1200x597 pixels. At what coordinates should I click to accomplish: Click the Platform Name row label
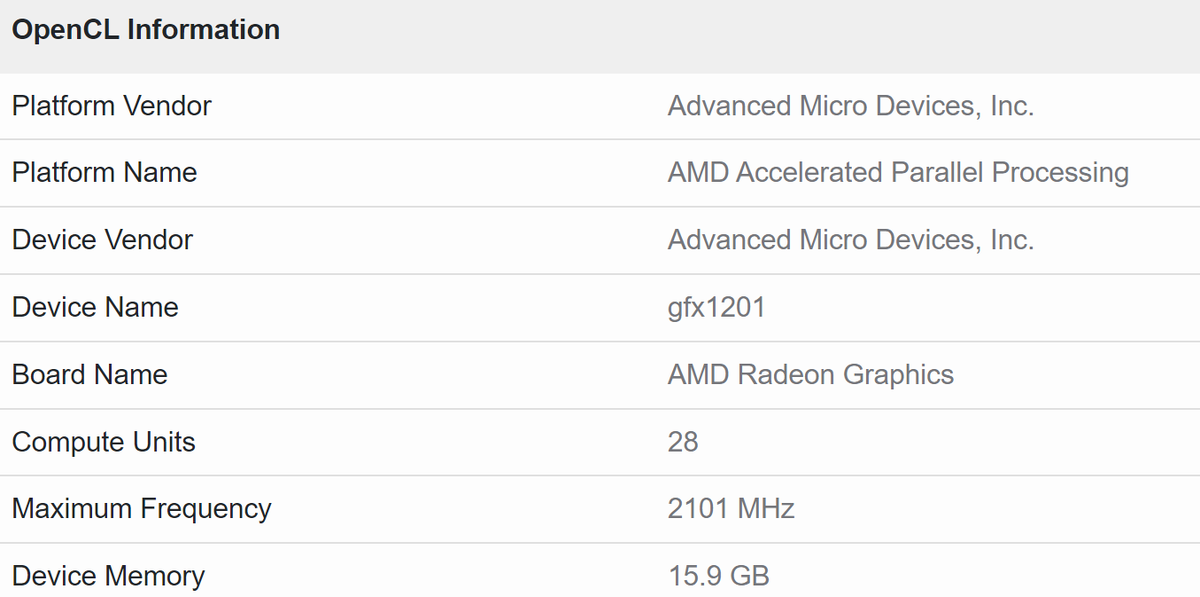coord(104,173)
